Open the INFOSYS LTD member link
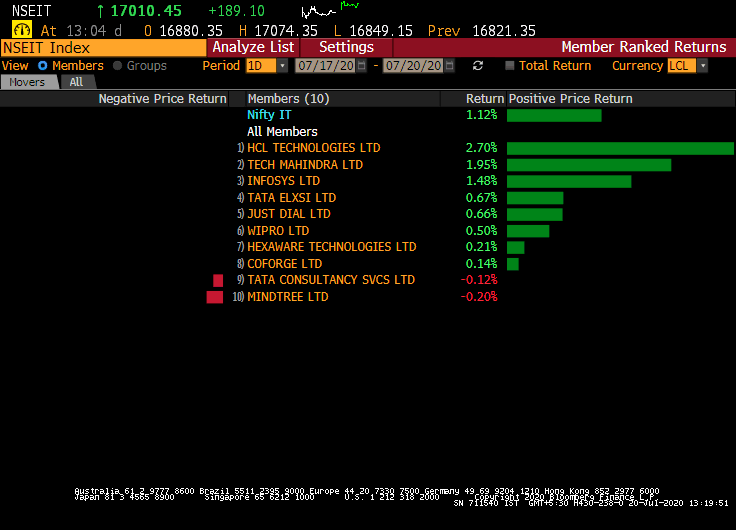This screenshot has width=736, height=530. [283, 181]
